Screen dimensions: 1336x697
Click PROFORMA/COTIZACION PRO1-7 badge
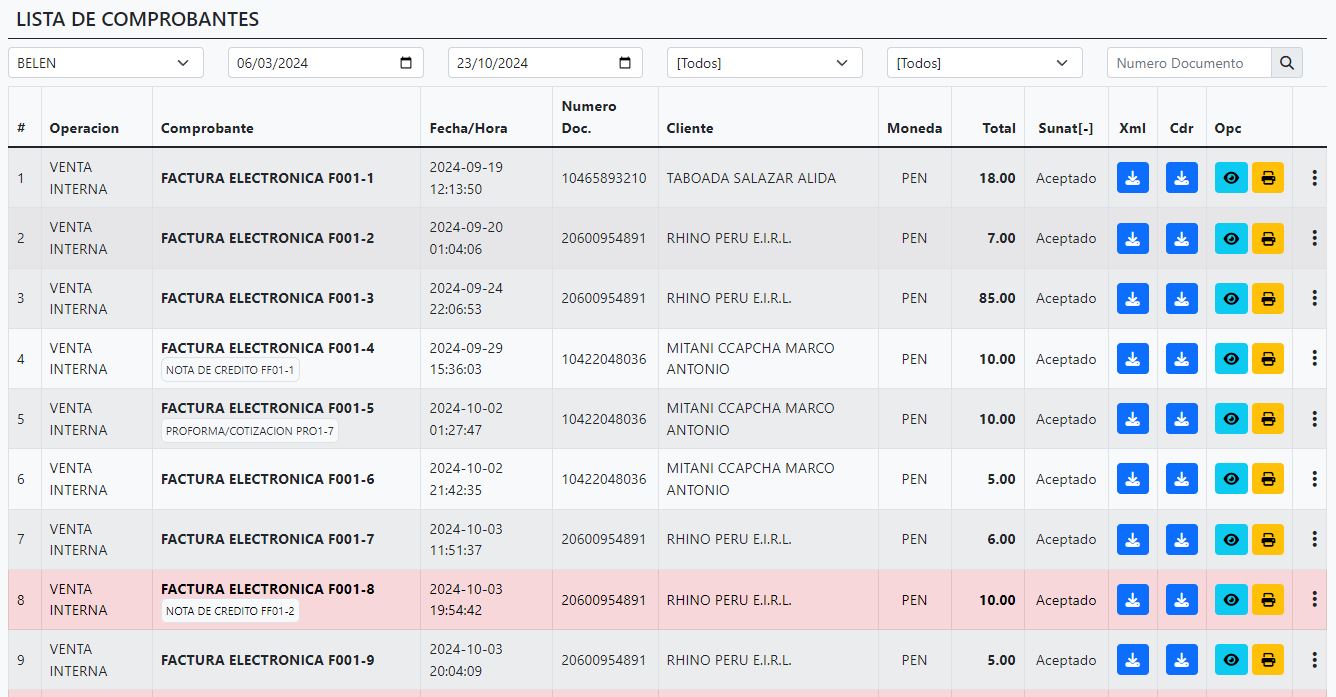tap(249, 431)
